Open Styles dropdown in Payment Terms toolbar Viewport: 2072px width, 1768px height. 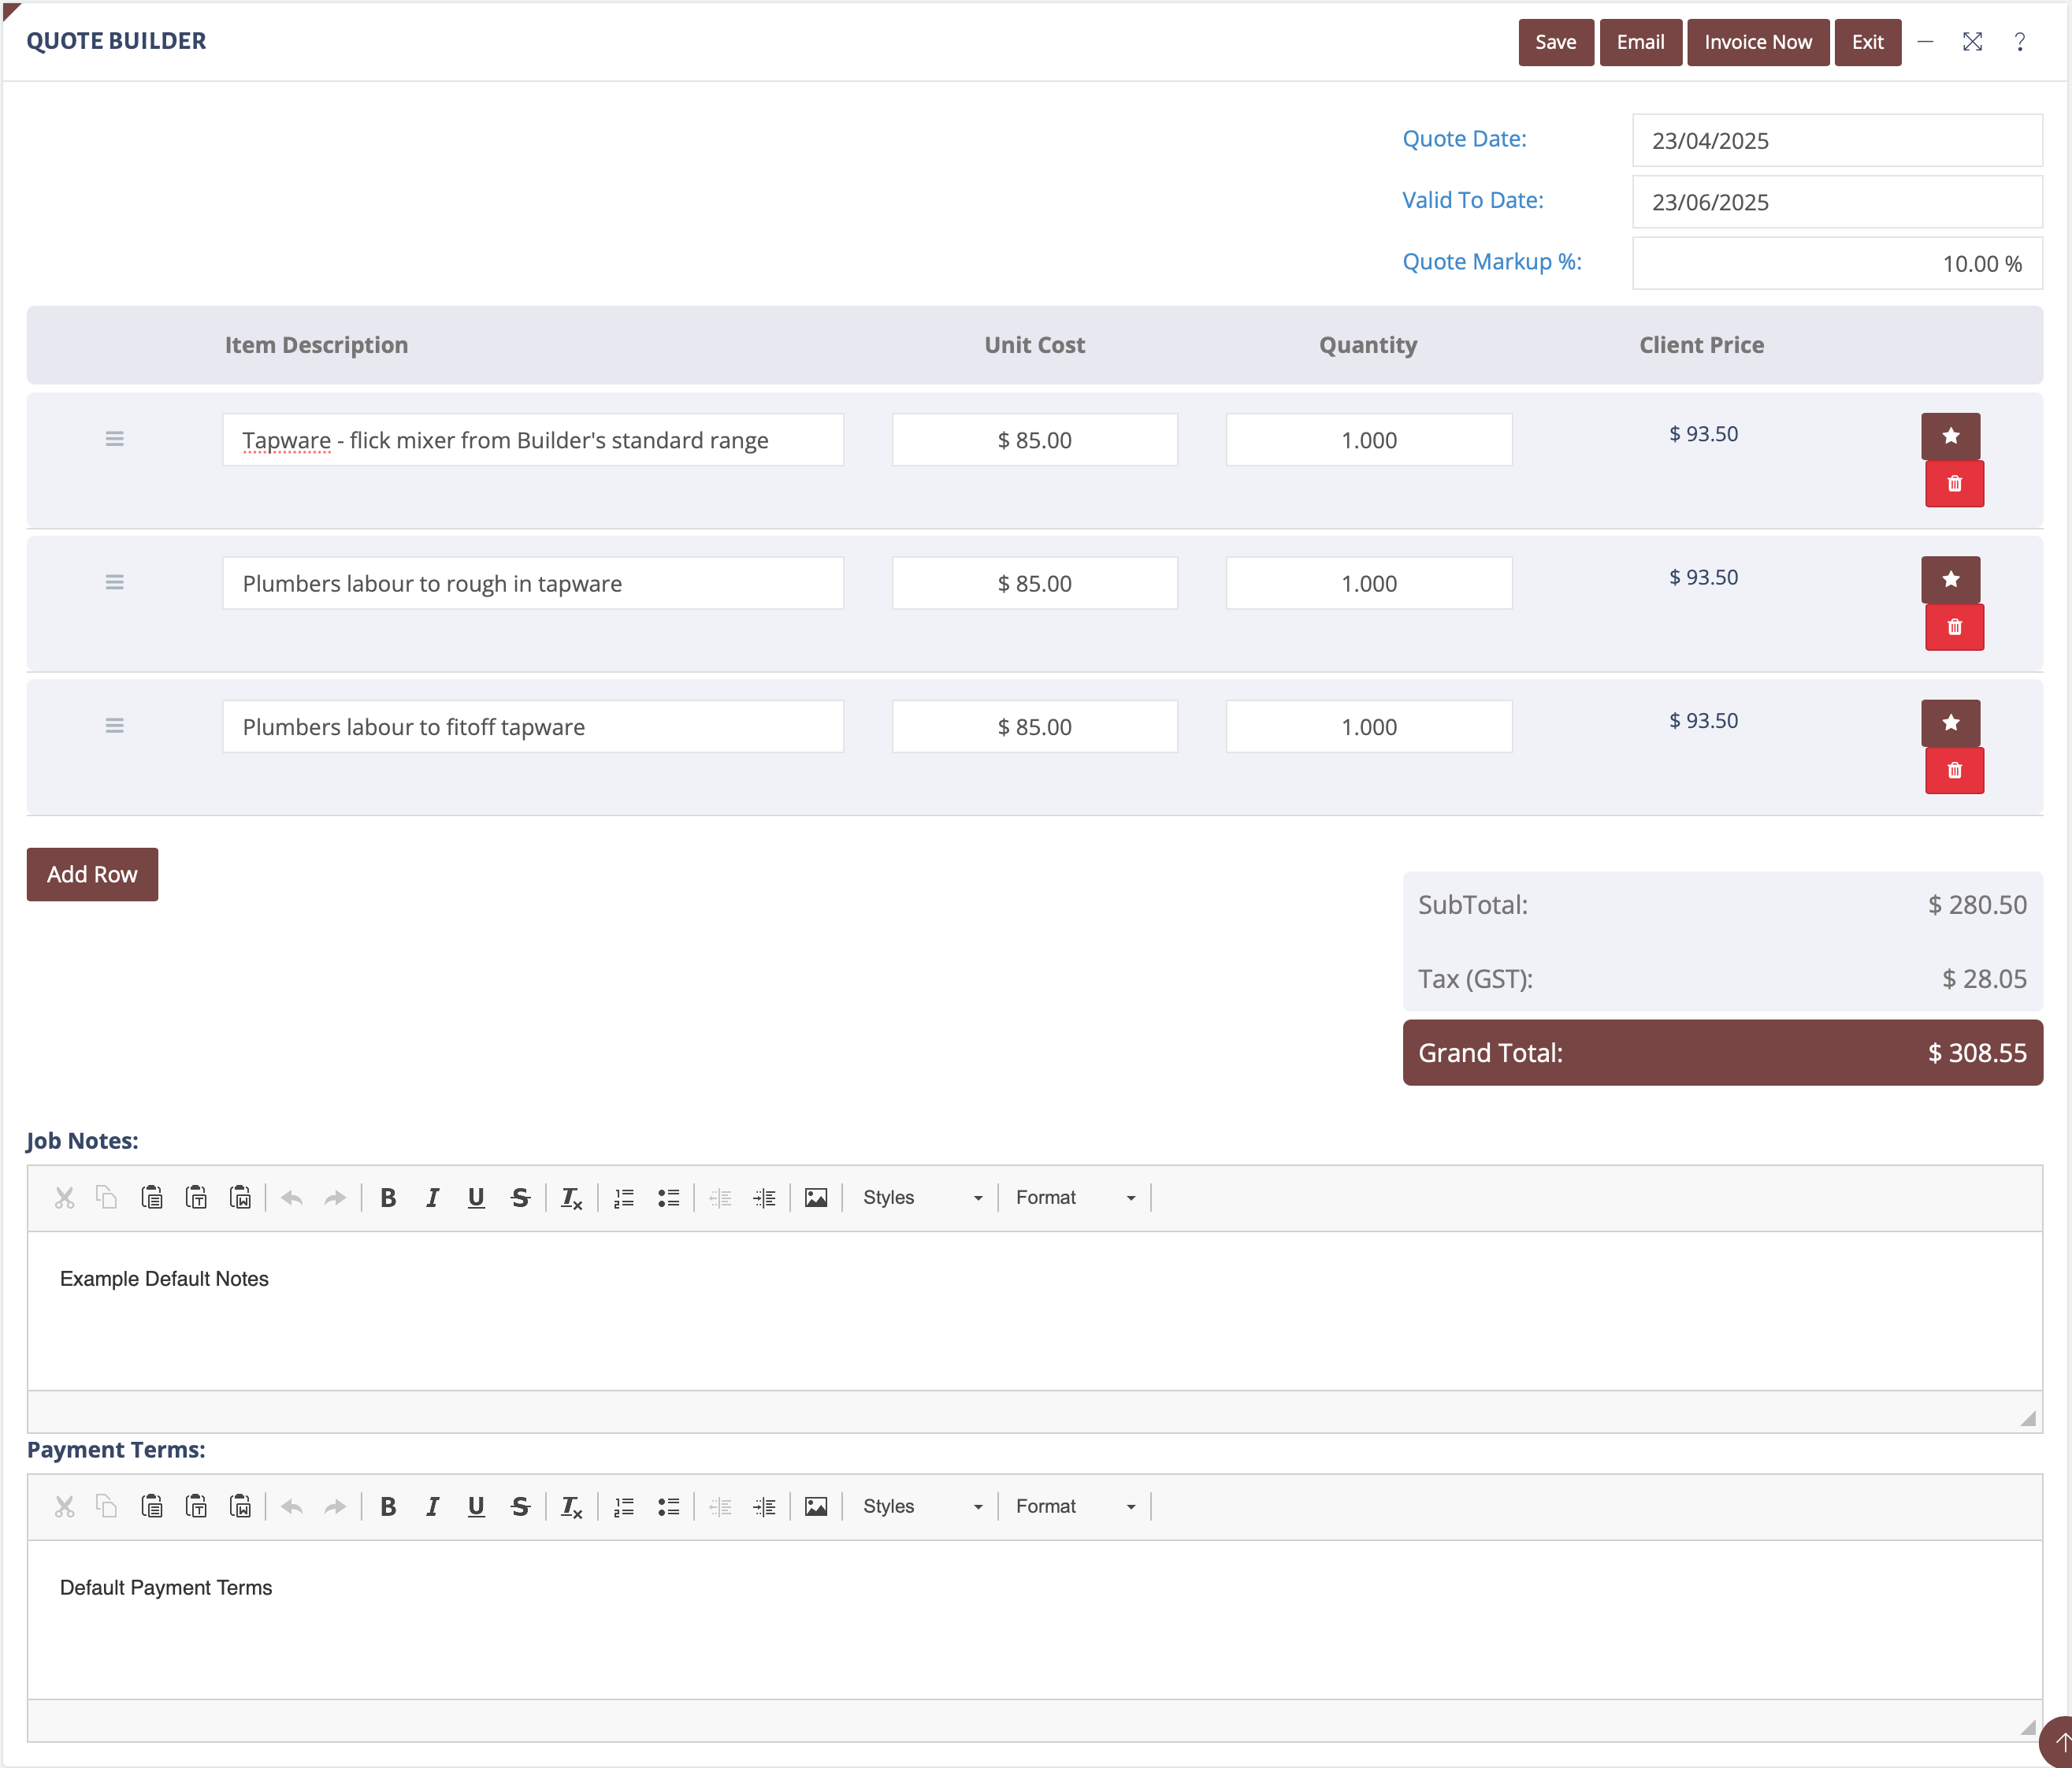(x=921, y=1507)
